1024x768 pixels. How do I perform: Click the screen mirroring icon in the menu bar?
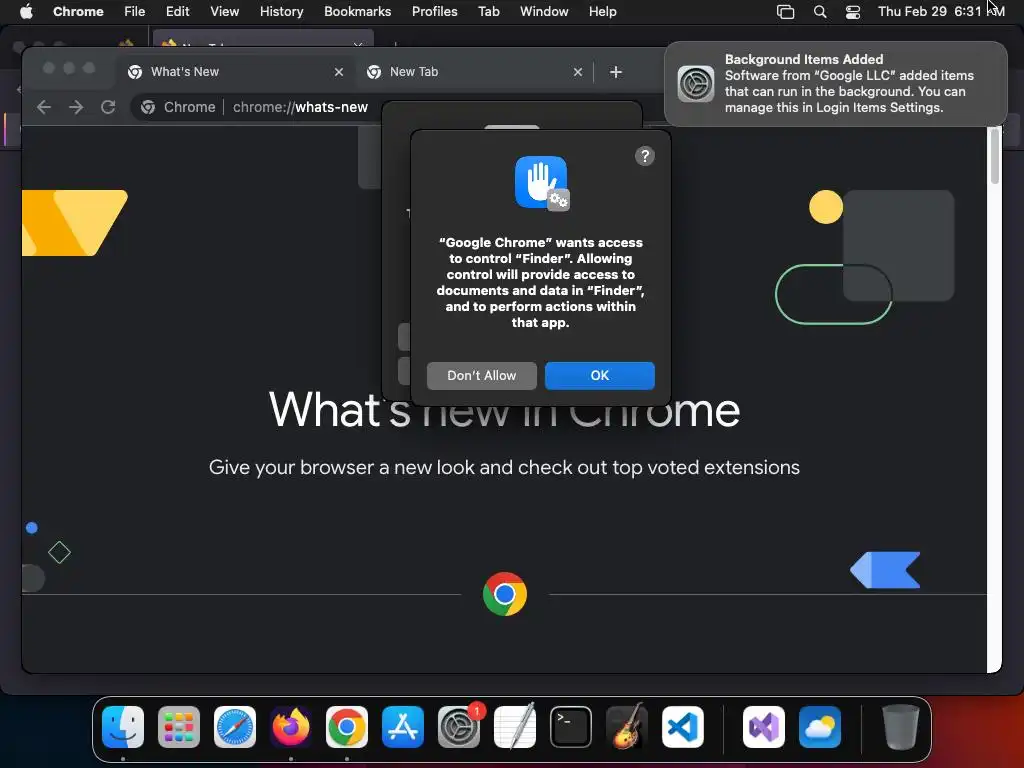tap(786, 12)
